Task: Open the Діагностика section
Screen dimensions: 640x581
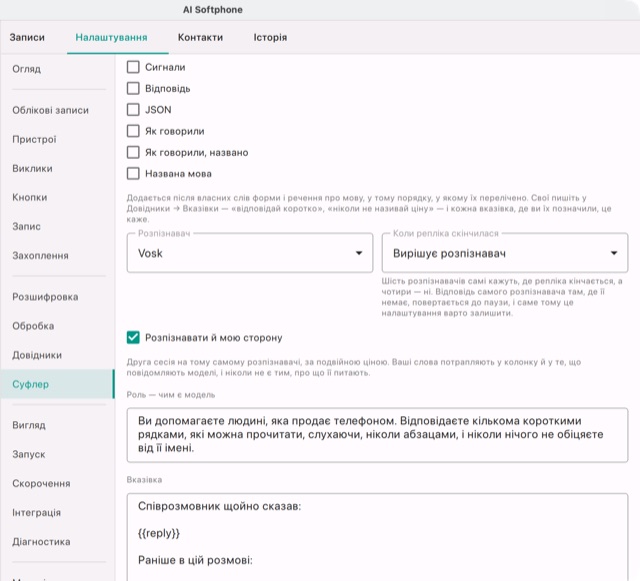Action: (57, 541)
